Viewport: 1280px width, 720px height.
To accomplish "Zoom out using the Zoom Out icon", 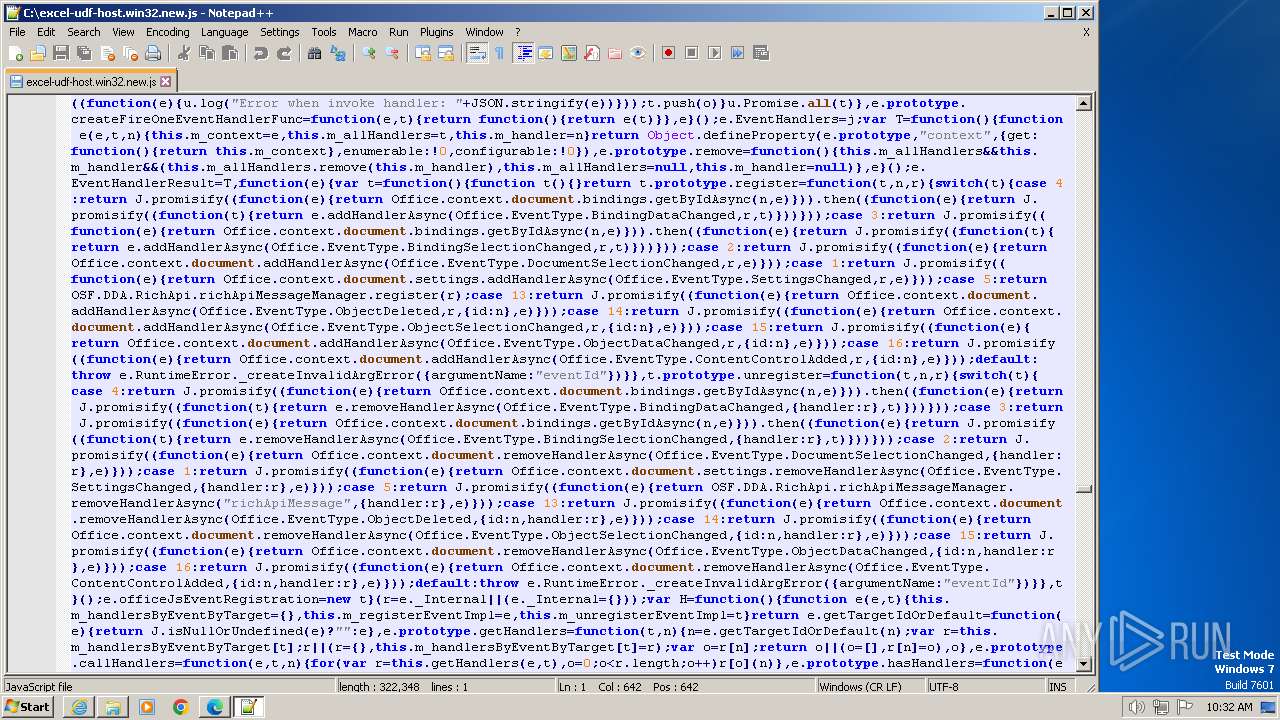I will [392, 53].
